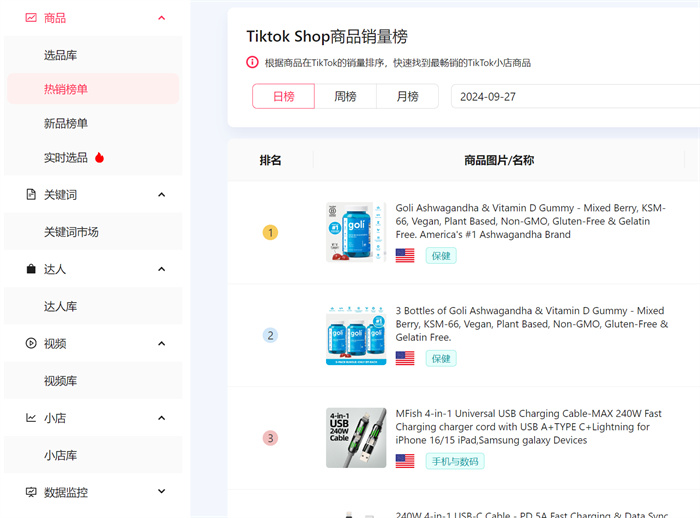This screenshot has height=518, width=700.
Task: Click the US flag on 3 Bottles row
Action: 405,358
